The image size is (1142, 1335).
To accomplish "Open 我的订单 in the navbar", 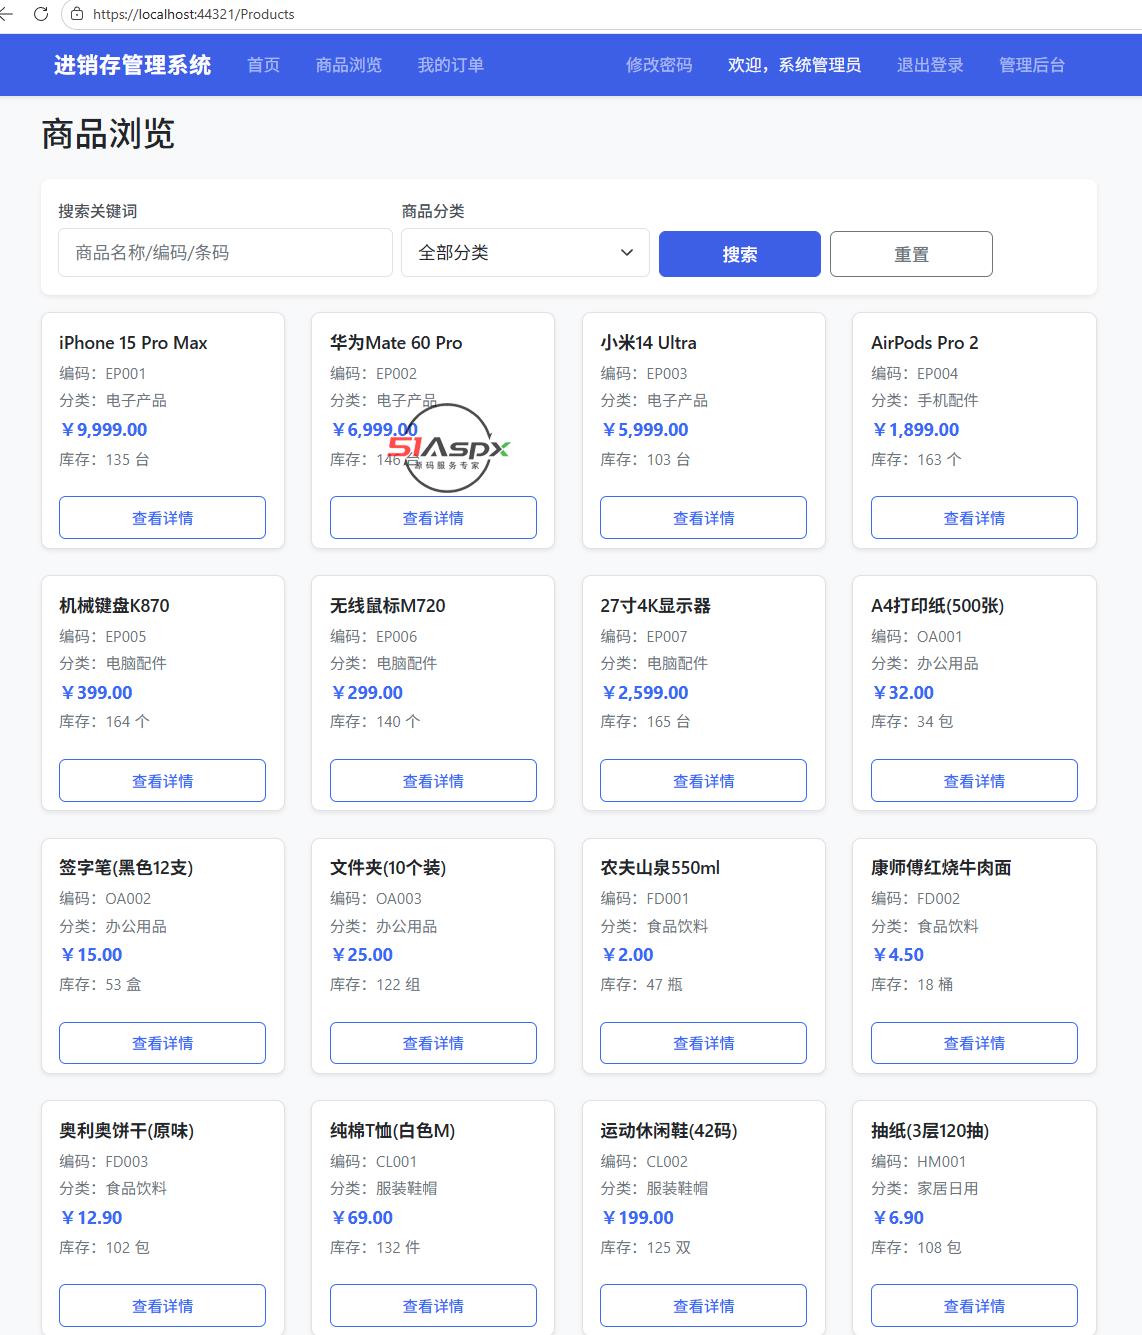I will tap(451, 65).
